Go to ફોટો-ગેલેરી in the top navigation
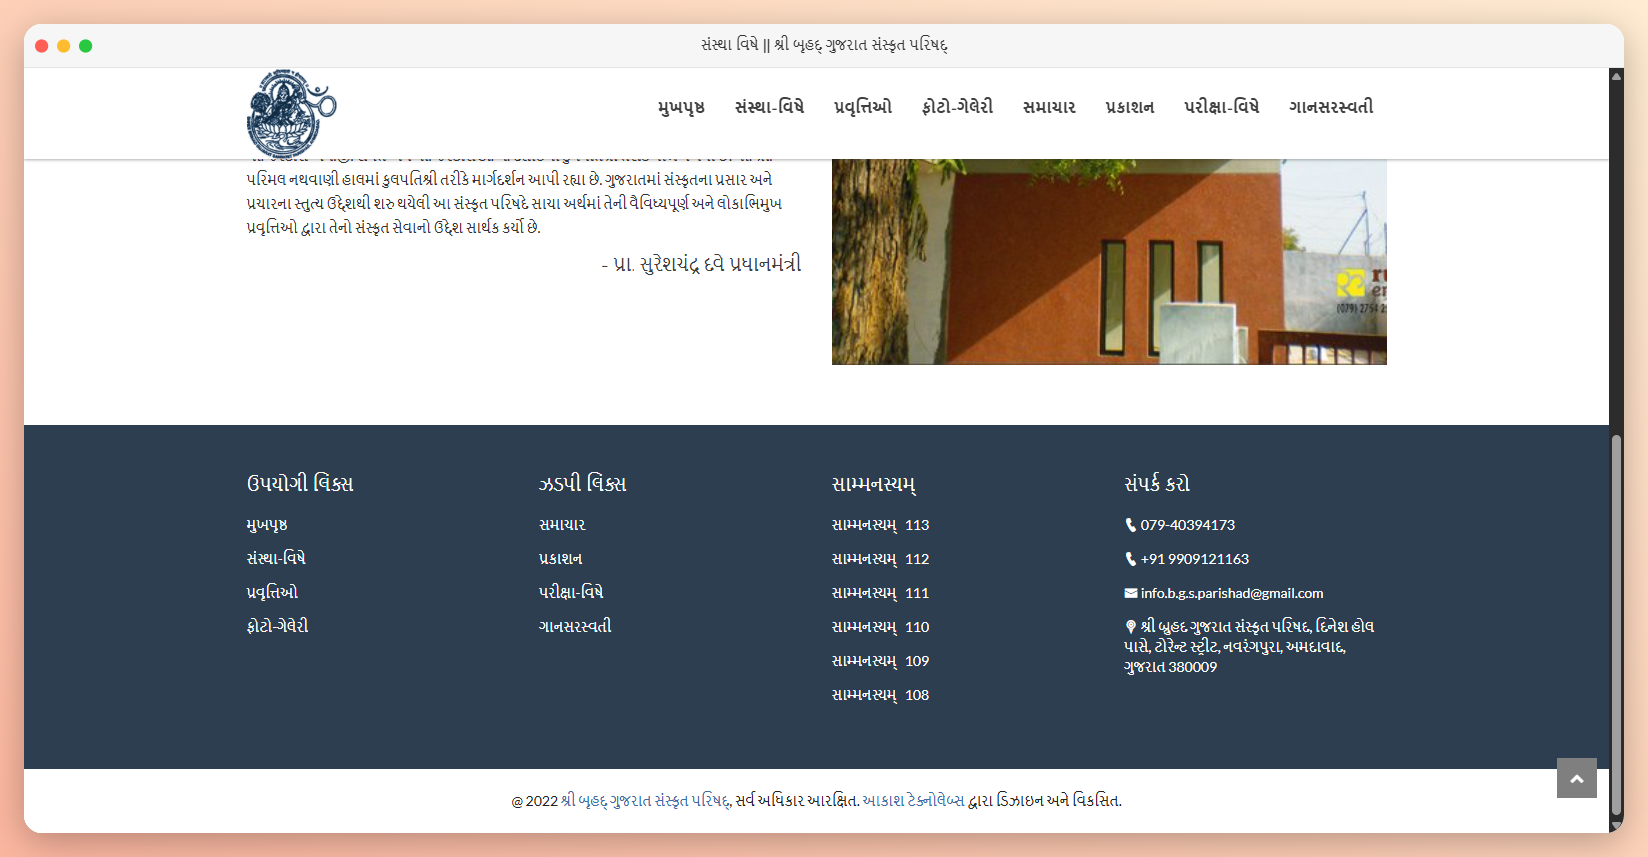This screenshot has width=1648, height=857. point(957,107)
